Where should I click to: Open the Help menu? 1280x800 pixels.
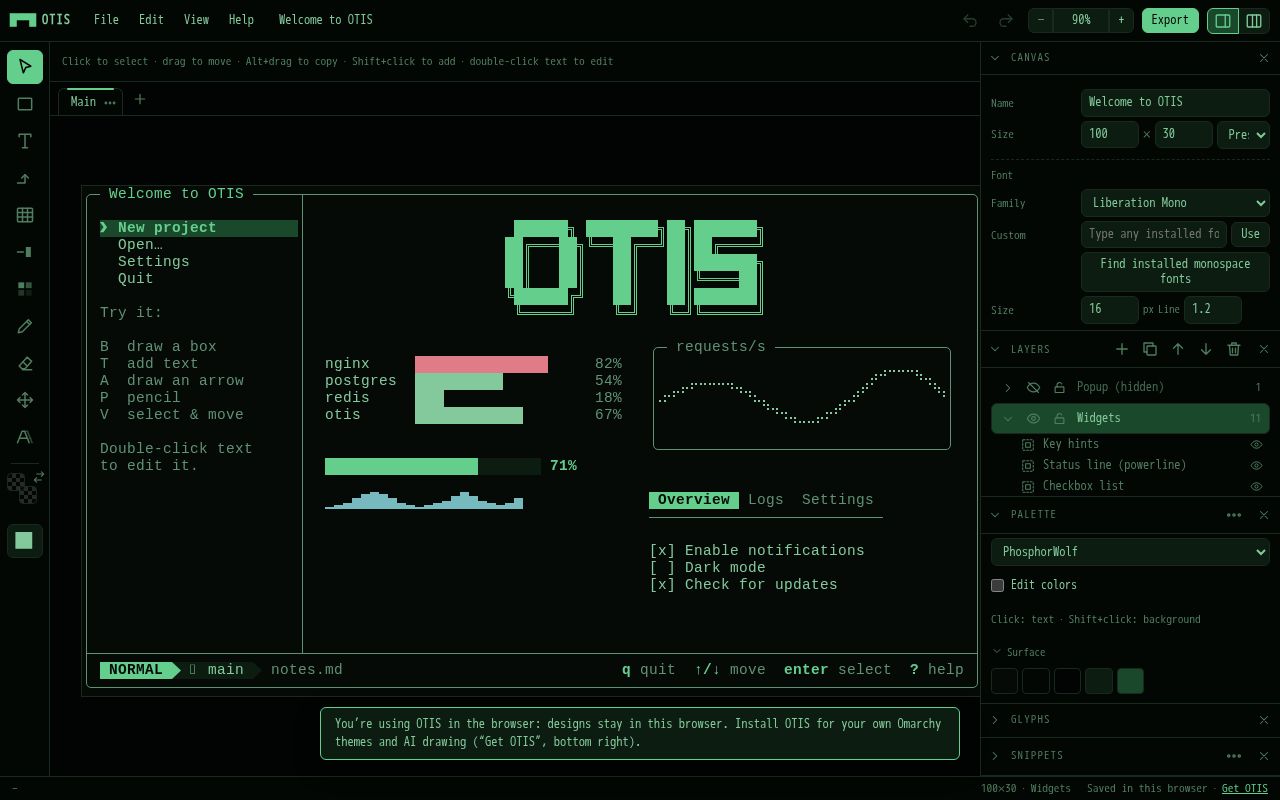point(241,20)
